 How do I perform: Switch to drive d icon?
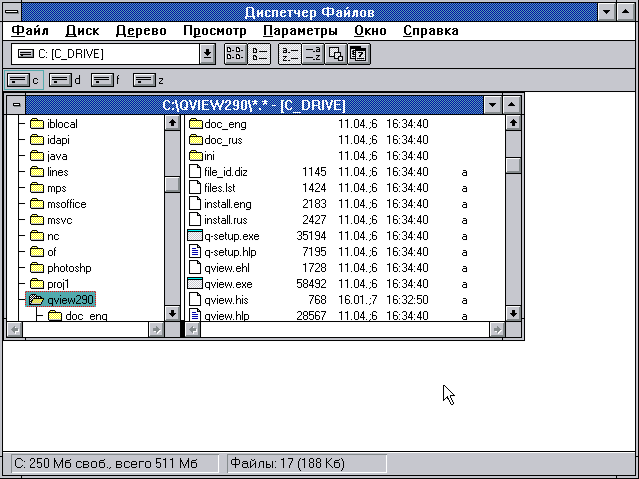(x=65, y=80)
